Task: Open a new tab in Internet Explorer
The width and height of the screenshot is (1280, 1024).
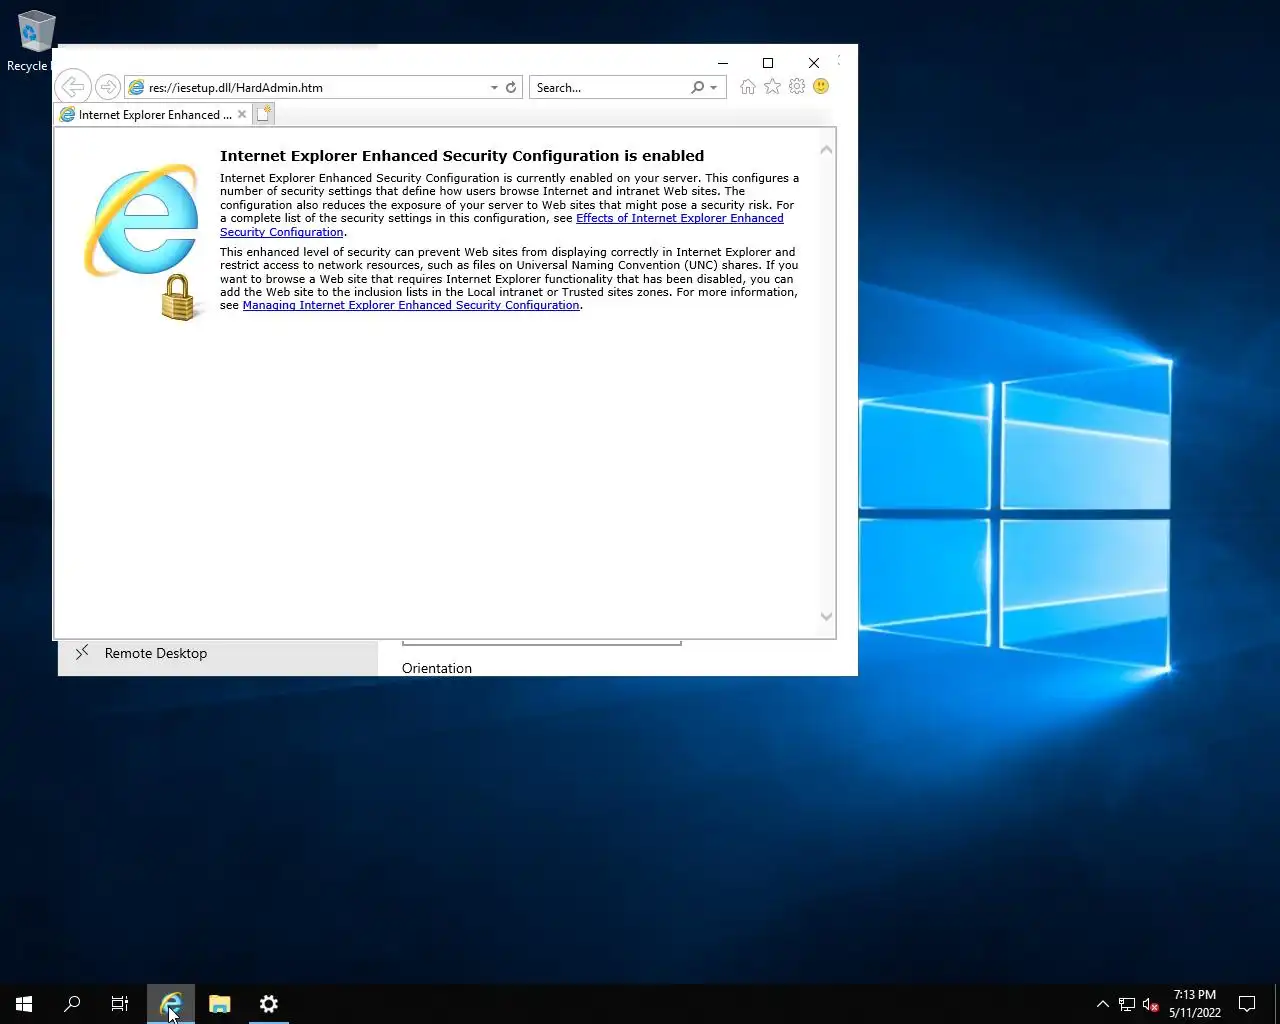Action: [x=263, y=115]
